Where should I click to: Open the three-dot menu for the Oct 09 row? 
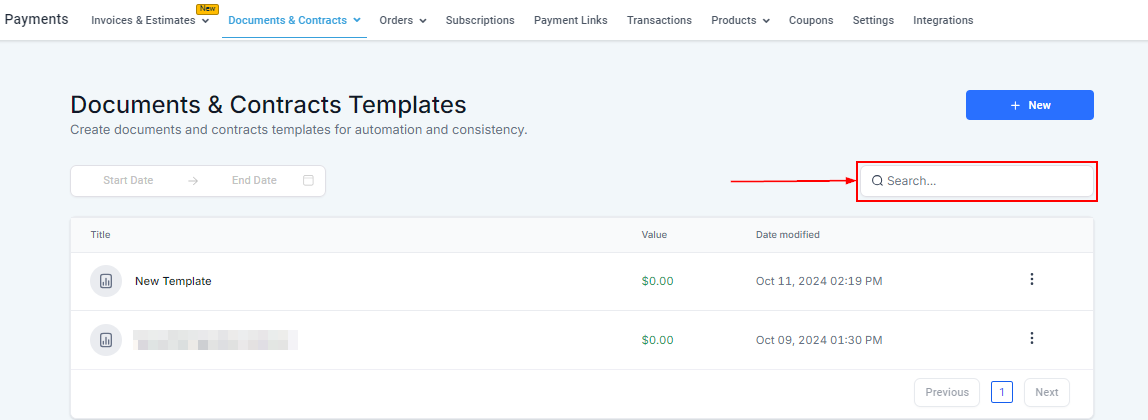(1032, 338)
